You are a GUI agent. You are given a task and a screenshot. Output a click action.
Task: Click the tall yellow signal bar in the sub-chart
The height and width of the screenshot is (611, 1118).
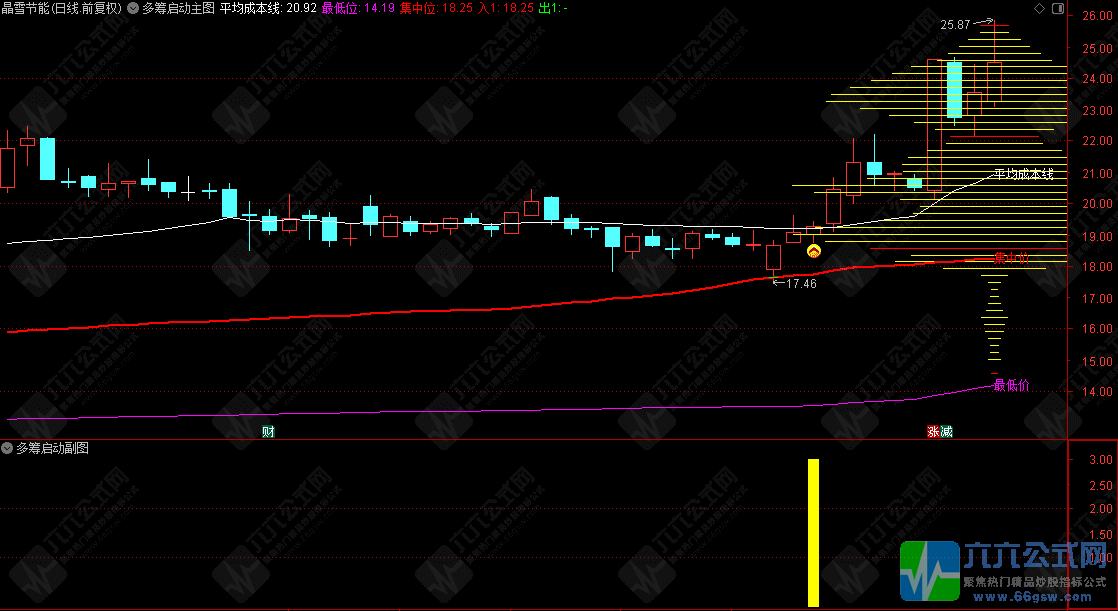(814, 533)
